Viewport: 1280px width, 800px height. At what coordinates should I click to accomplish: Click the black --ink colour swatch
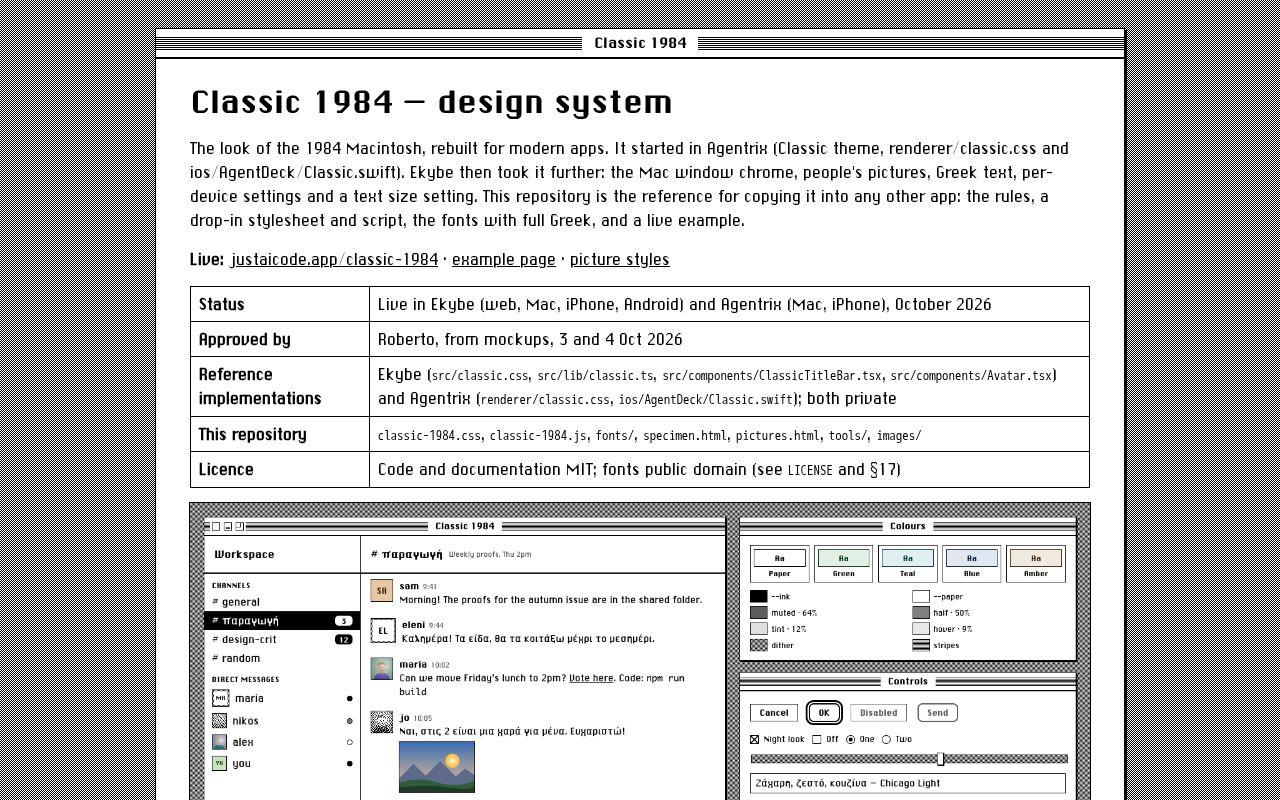tap(759, 597)
